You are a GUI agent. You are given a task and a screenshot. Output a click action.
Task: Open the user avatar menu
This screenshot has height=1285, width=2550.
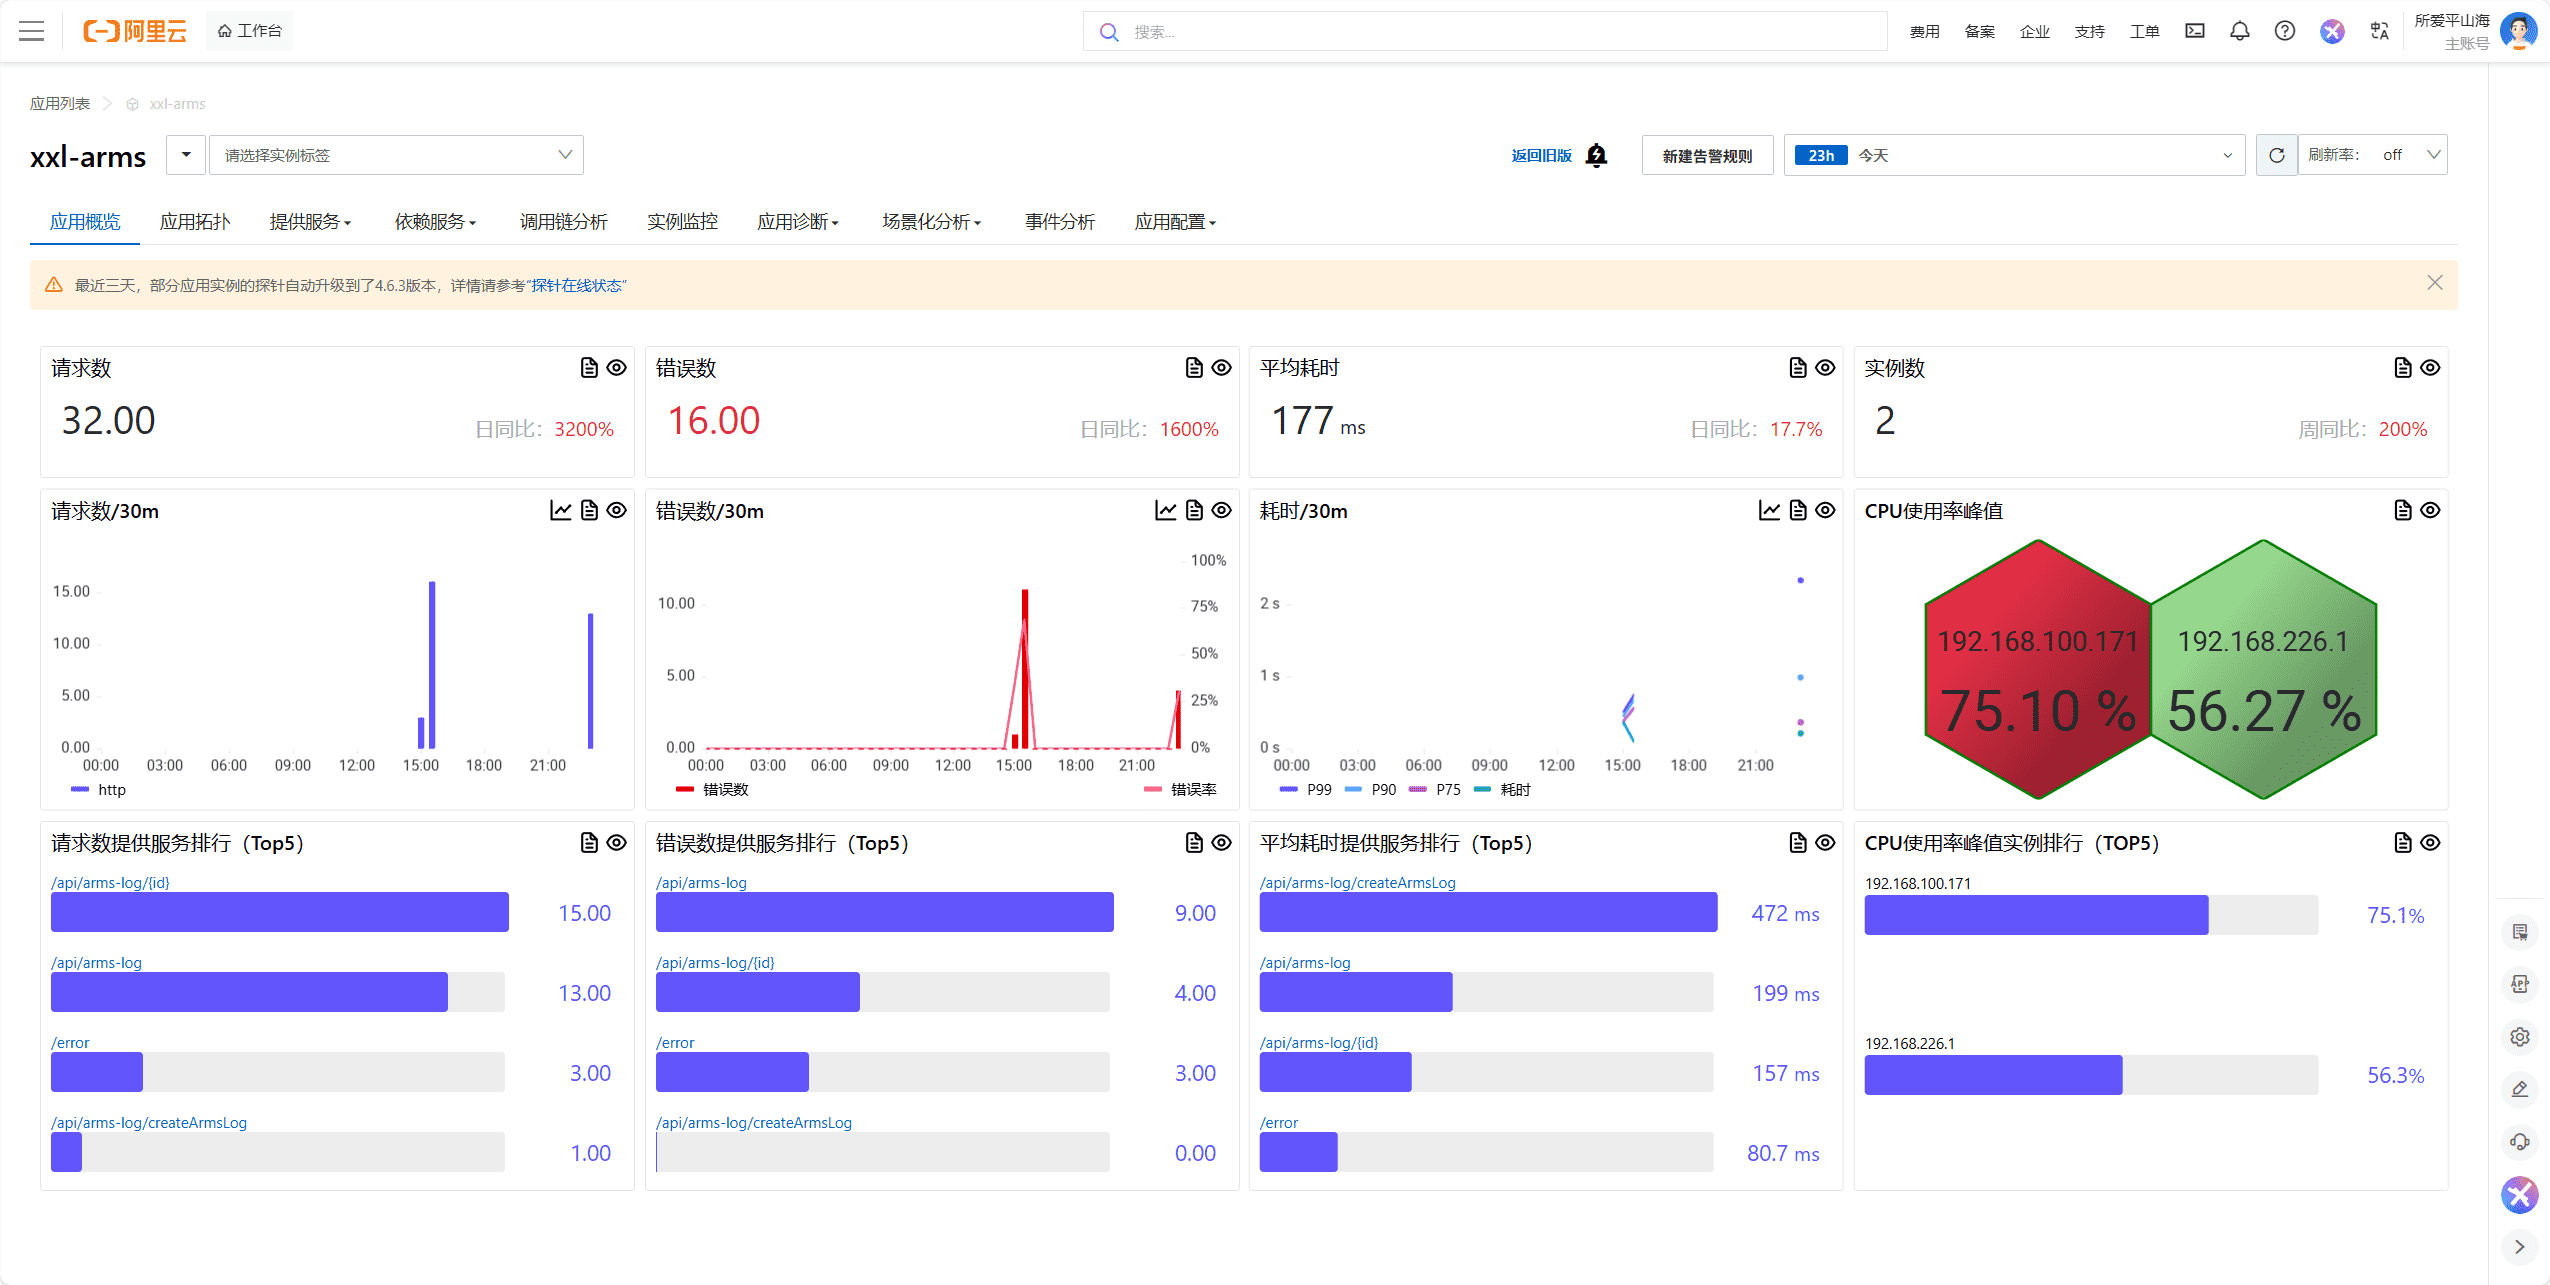point(2518,30)
